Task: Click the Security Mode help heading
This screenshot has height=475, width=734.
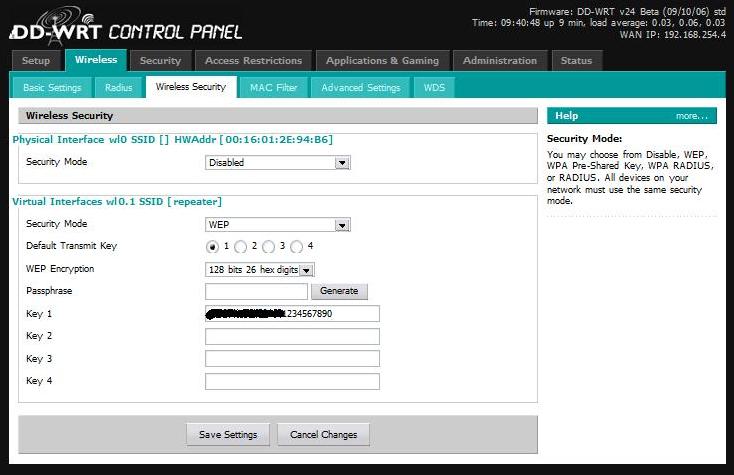Action: pyautogui.click(x=584, y=139)
